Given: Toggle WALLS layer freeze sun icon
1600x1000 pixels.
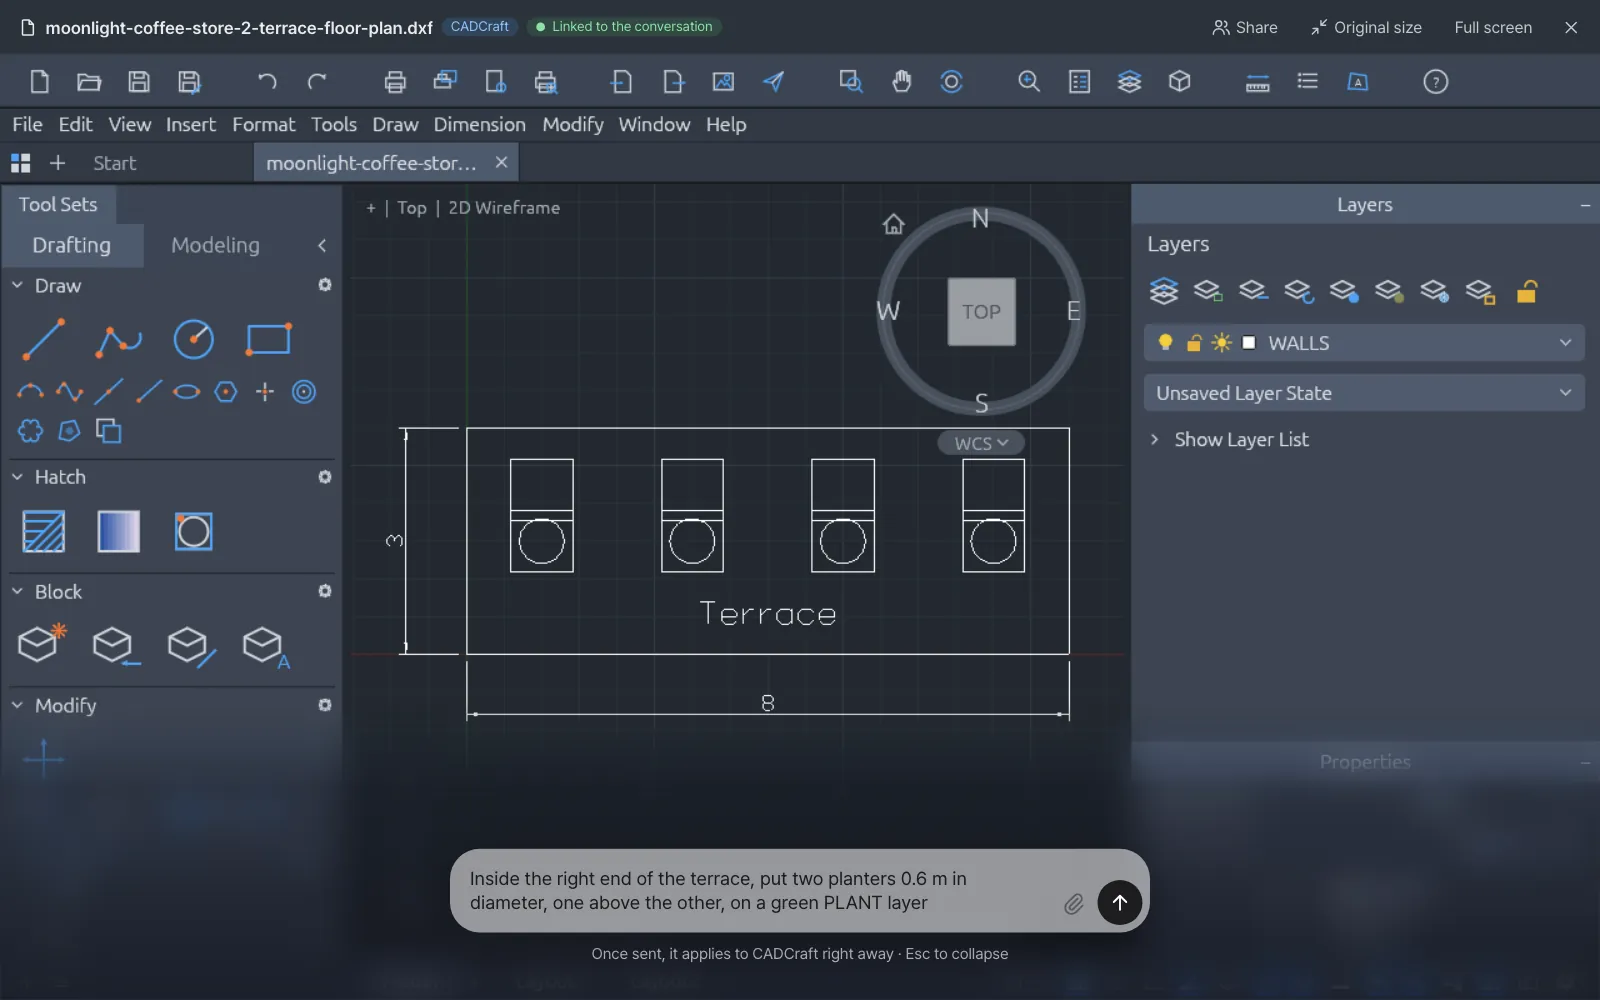Looking at the screenshot, I should pyautogui.click(x=1221, y=343).
